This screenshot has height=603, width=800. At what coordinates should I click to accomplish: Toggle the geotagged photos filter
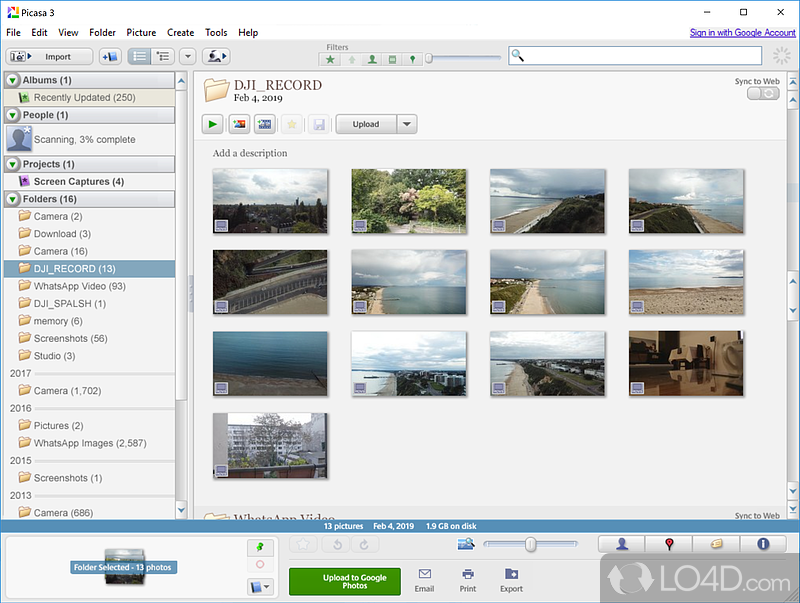(x=412, y=59)
